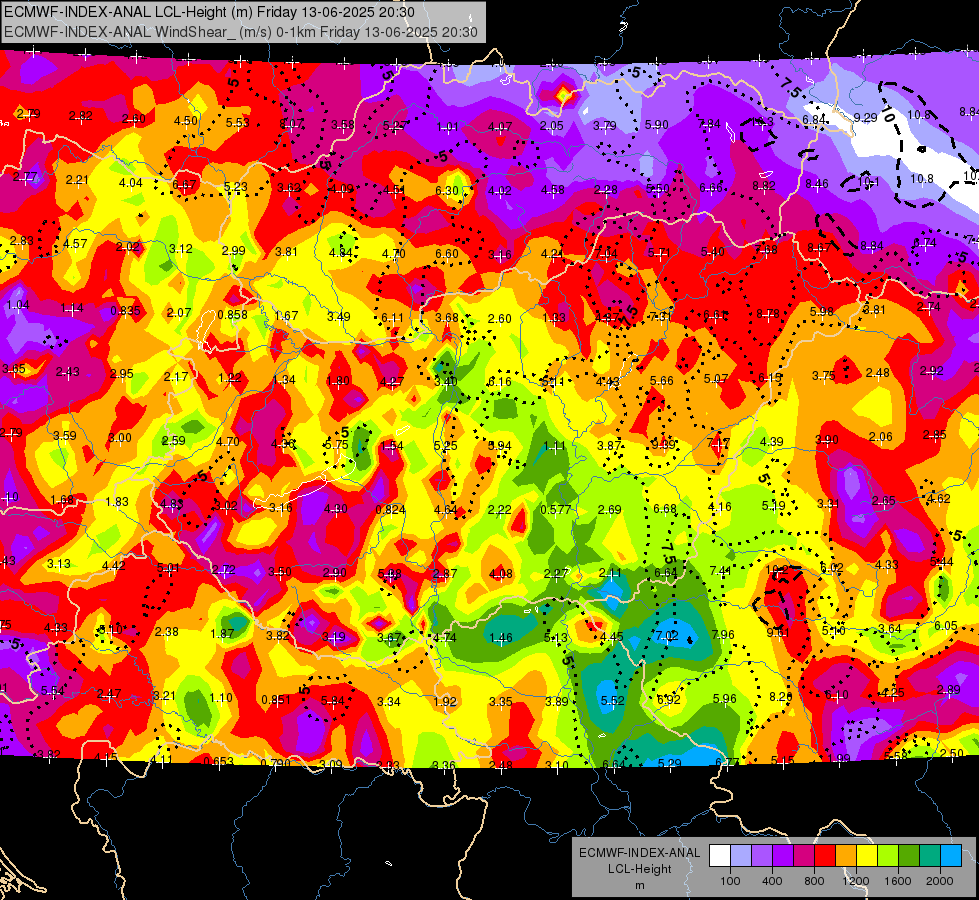Click the wind shear value '2.05'
Viewport: 979px width, 900px height.
tap(551, 126)
